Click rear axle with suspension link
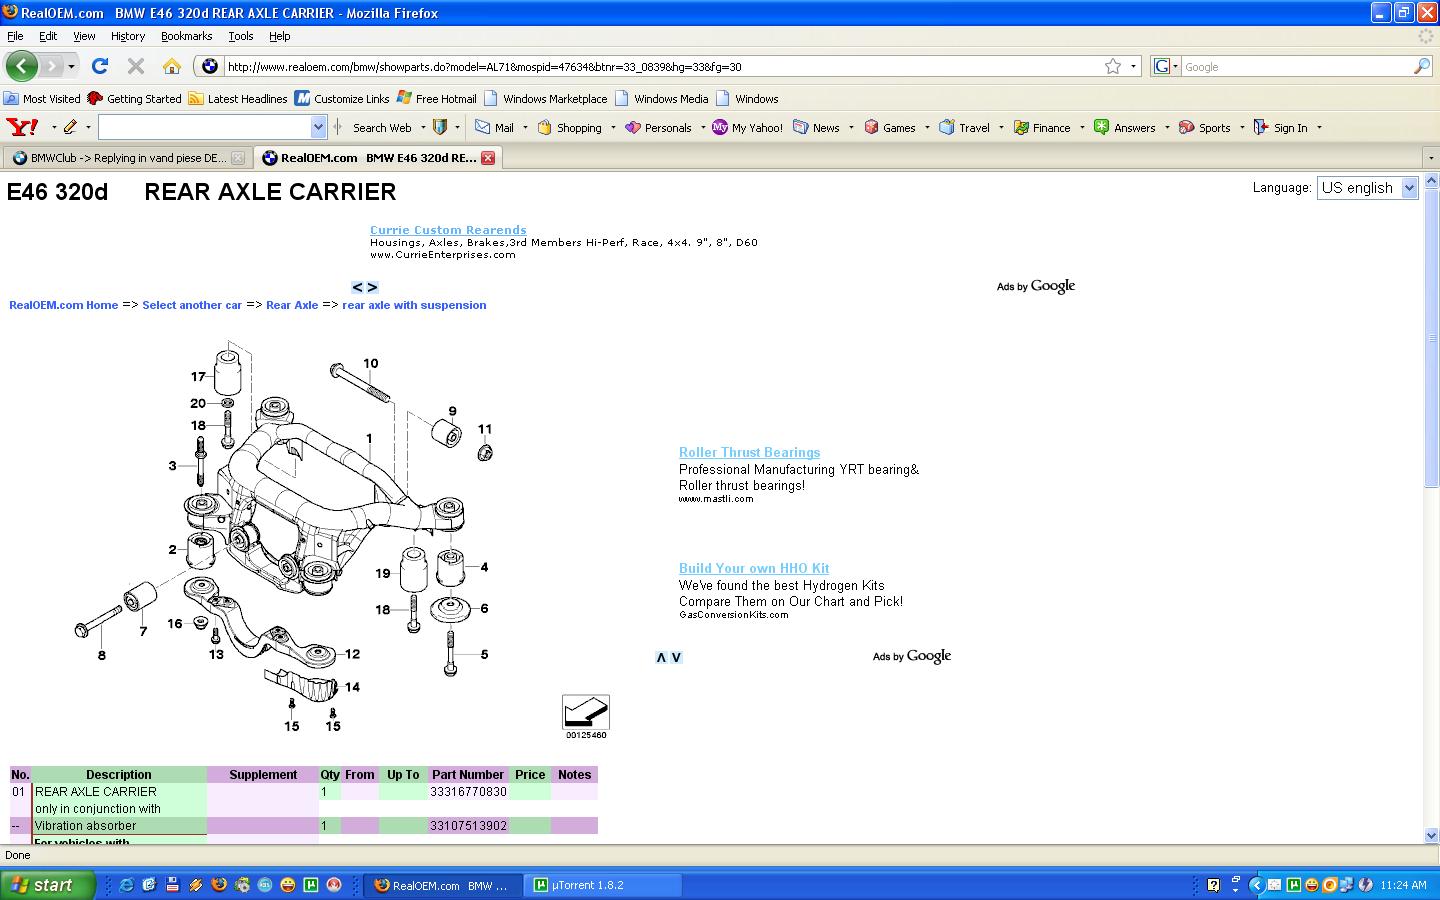 pos(414,305)
